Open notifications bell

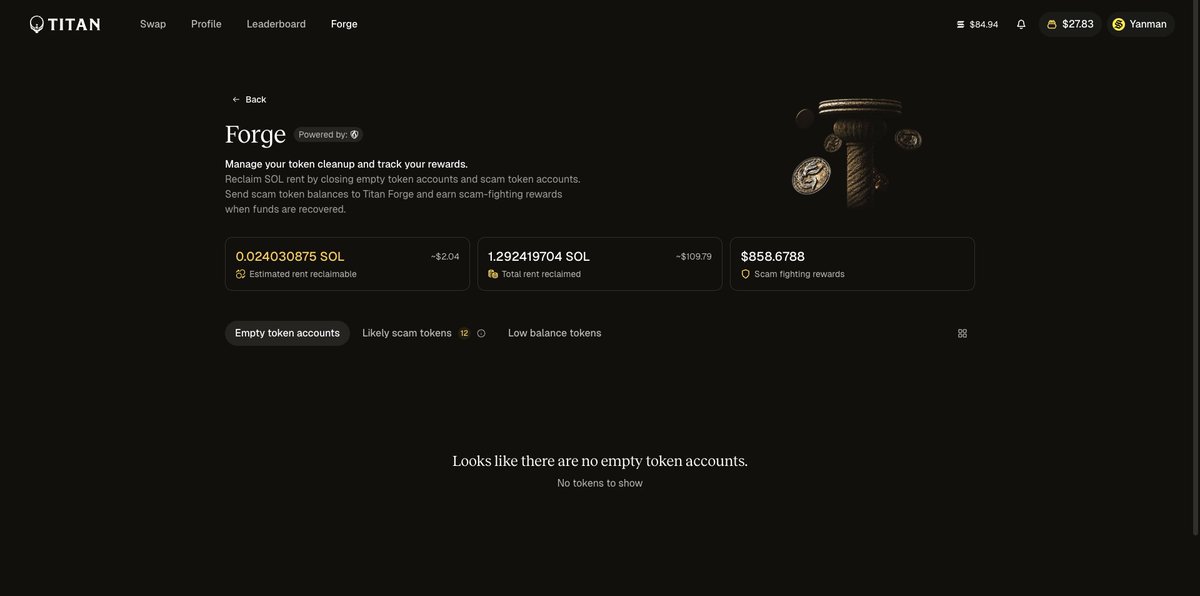coord(1021,24)
